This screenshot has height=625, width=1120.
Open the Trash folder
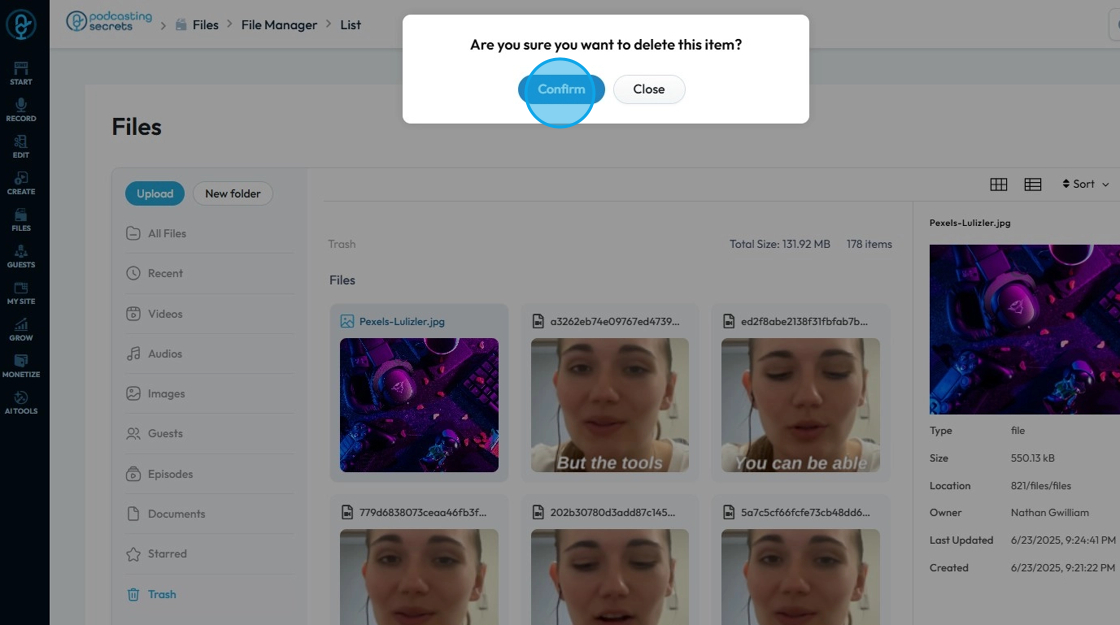coord(161,594)
